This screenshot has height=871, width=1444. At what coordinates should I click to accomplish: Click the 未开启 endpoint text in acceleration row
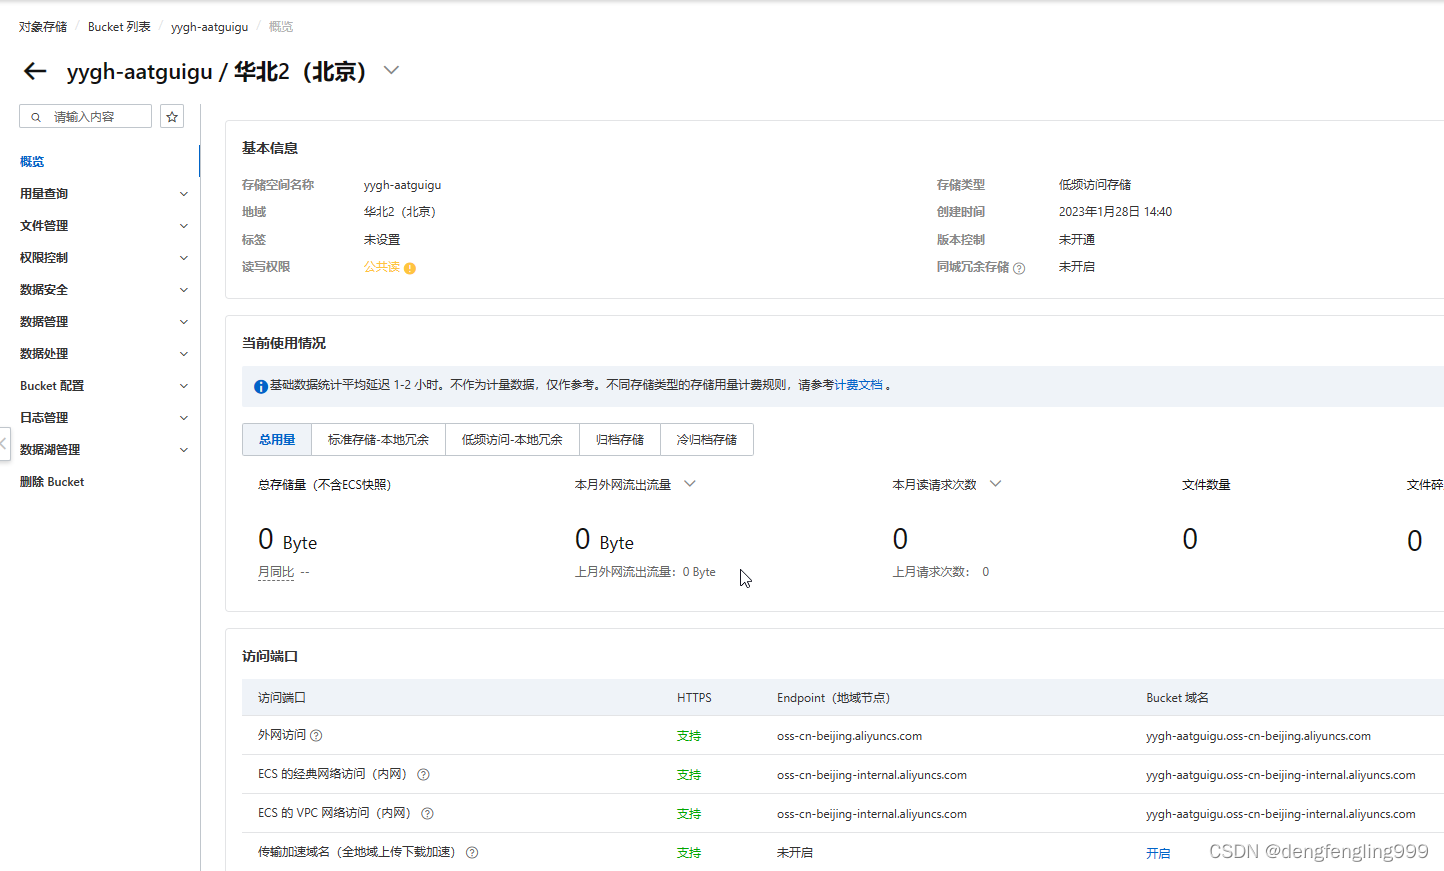(x=795, y=853)
